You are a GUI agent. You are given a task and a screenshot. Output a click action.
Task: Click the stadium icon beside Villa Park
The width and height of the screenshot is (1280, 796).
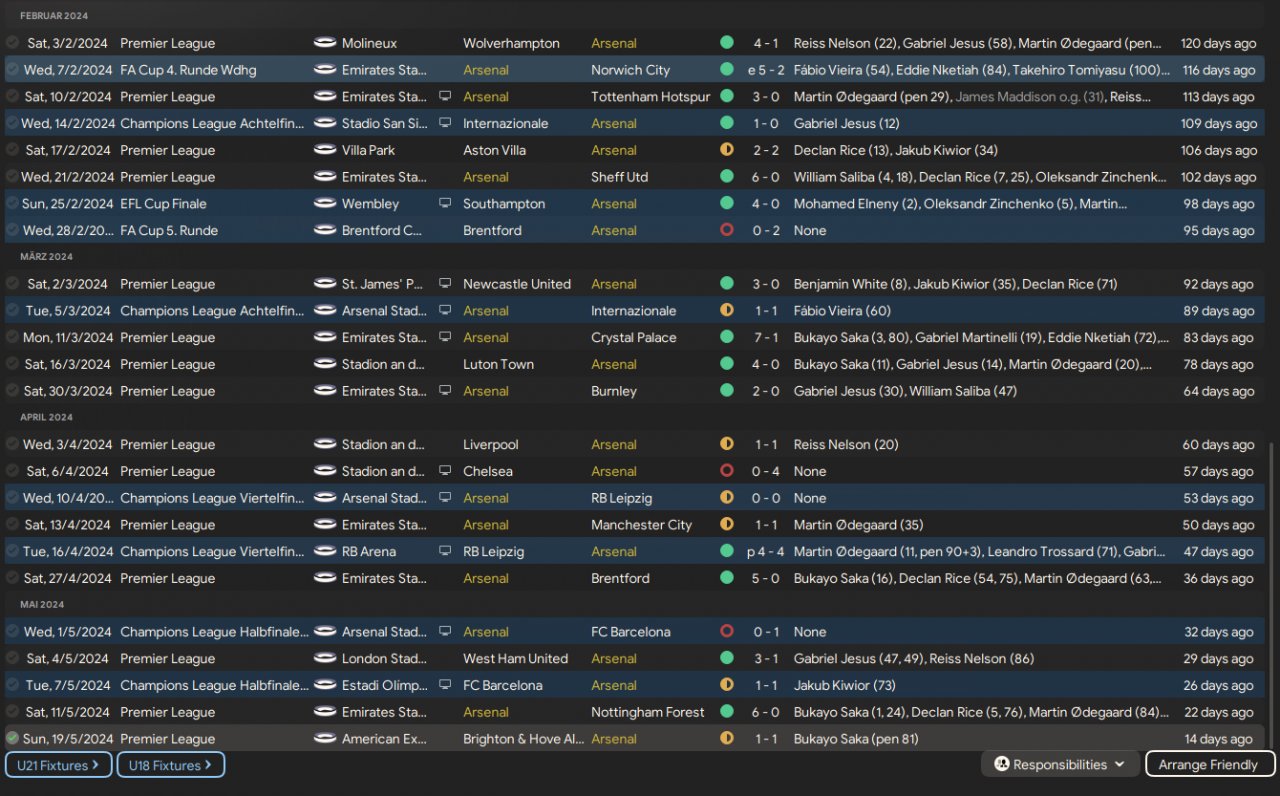(x=324, y=151)
